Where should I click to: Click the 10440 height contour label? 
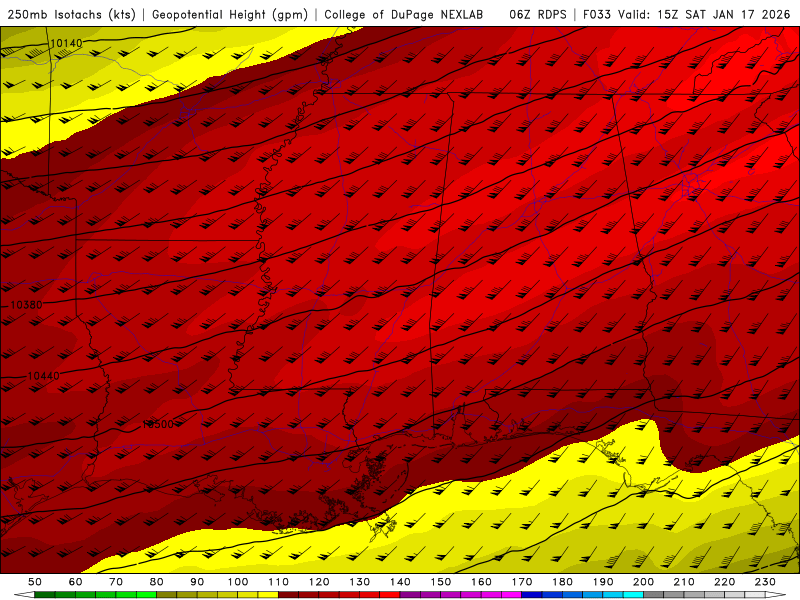coord(43,376)
